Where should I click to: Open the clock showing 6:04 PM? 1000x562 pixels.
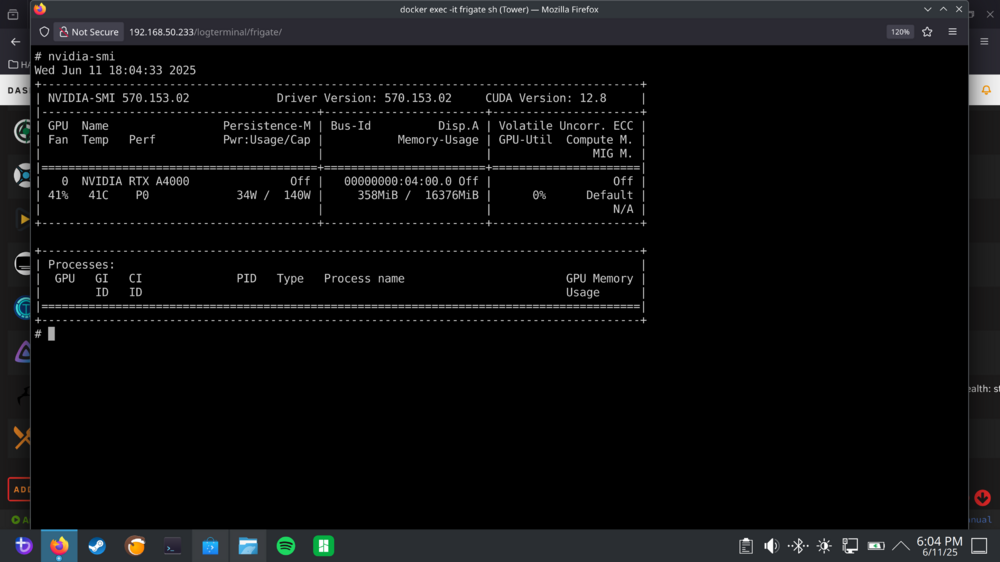[x=939, y=546]
